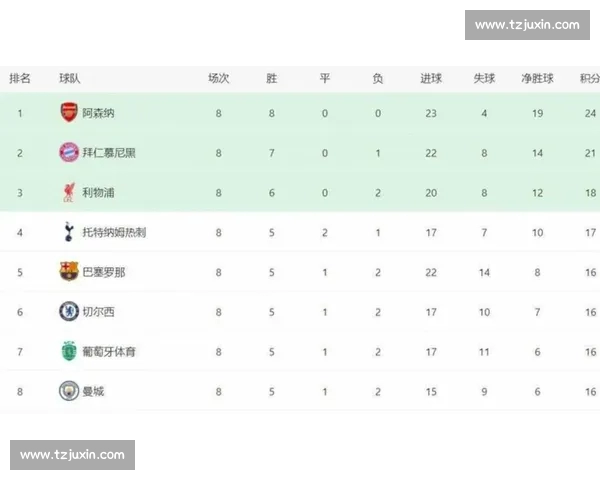Click the Sporting CP crest icon
The image size is (600, 480).
tap(68, 351)
